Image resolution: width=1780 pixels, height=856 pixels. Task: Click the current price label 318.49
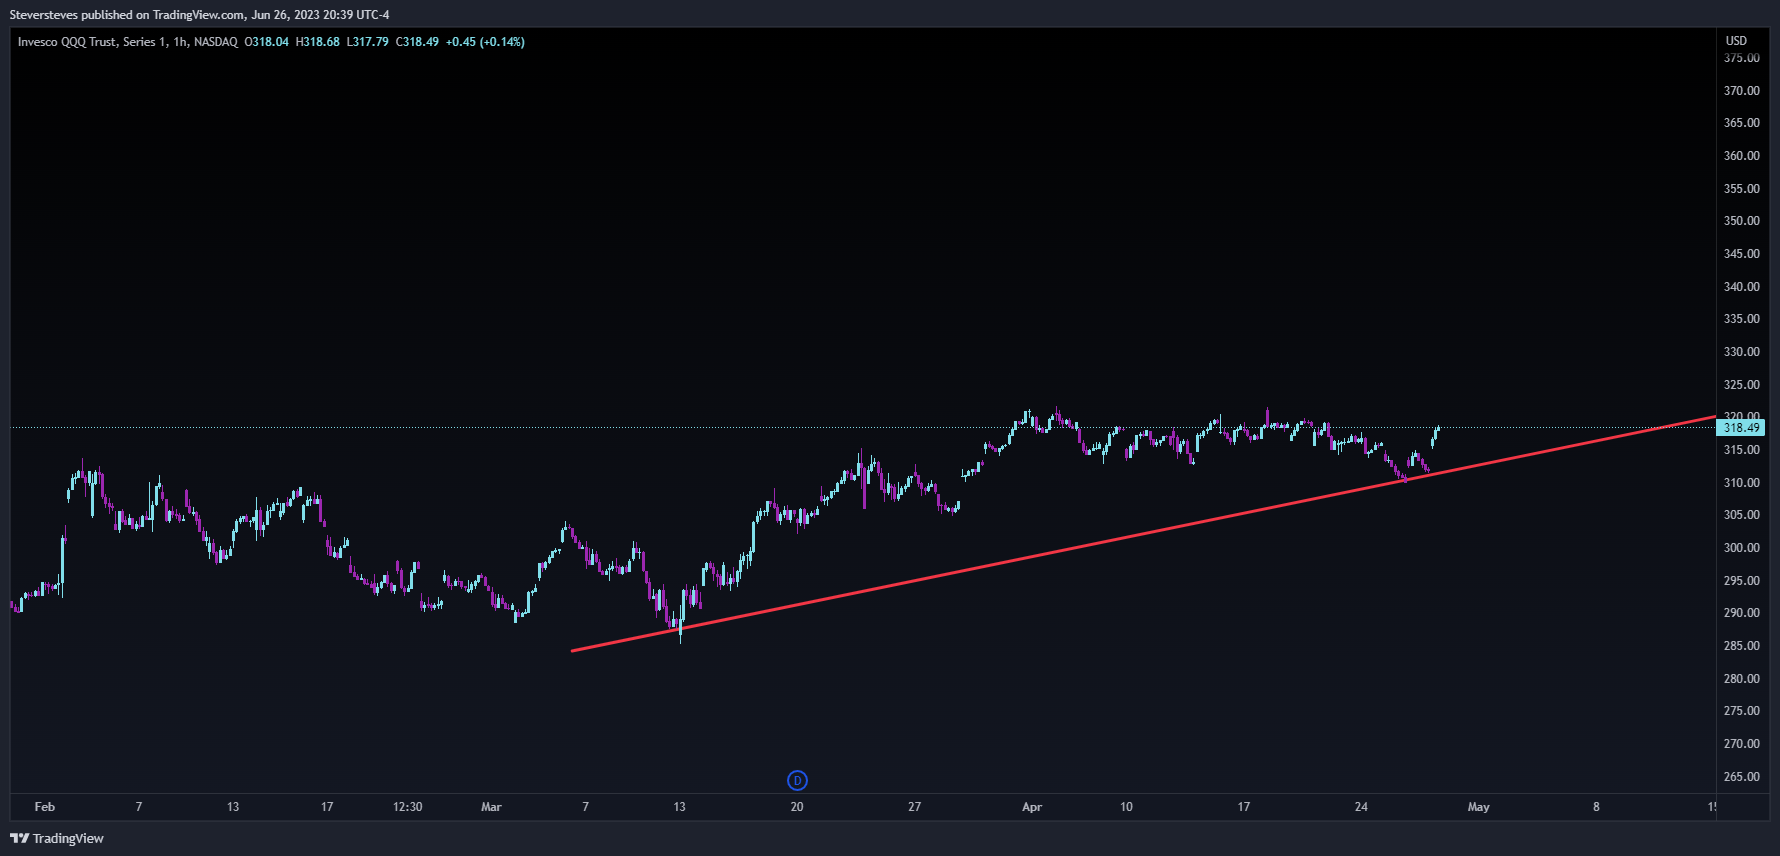1741,428
